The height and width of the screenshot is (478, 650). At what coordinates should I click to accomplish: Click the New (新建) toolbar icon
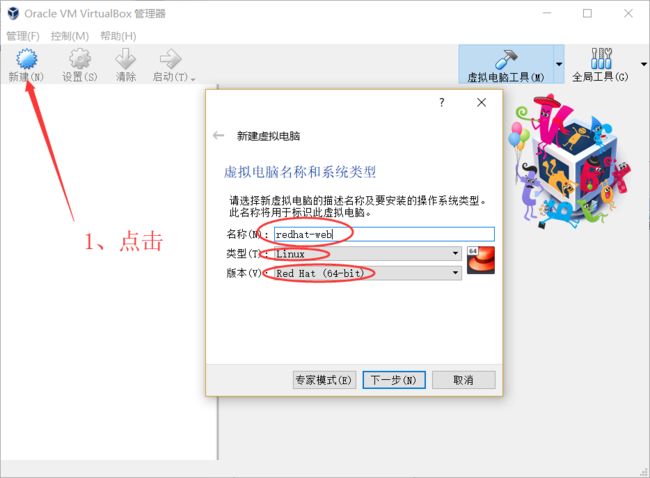click(27, 58)
